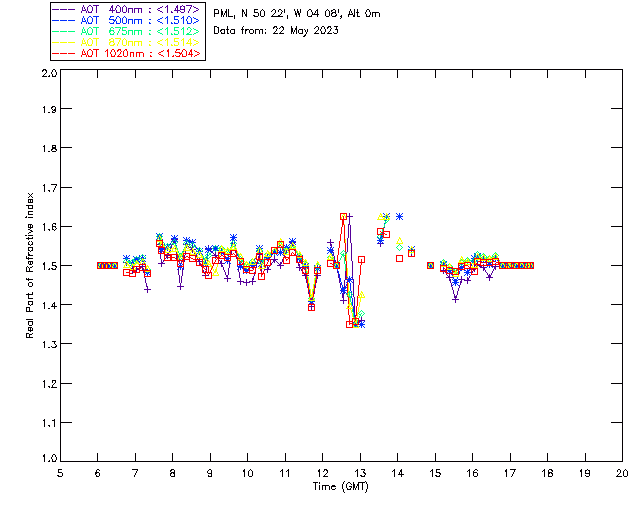640x512 pixels.
Task: Click the AOT 500nm legend entry
Action: pyautogui.click(x=127, y=20)
